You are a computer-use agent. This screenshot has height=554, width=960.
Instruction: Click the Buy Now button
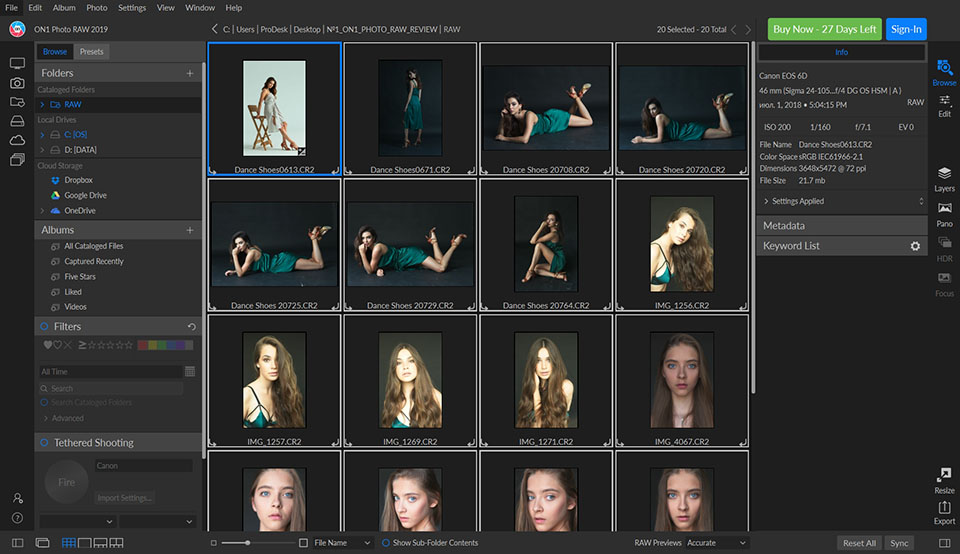pyautogui.click(x=824, y=29)
